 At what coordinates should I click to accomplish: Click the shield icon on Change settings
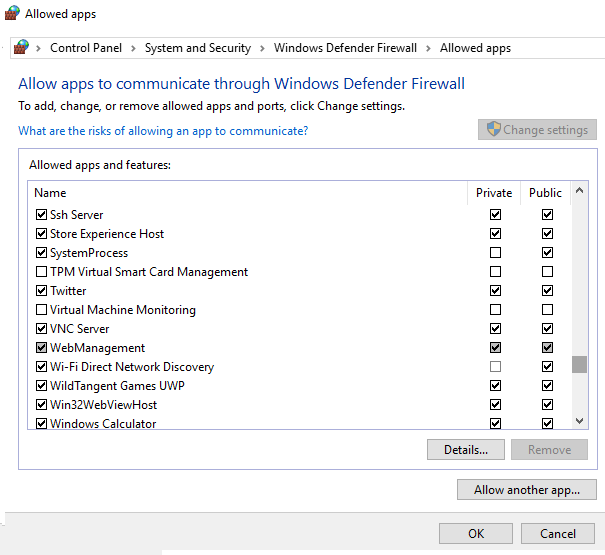[x=493, y=130]
